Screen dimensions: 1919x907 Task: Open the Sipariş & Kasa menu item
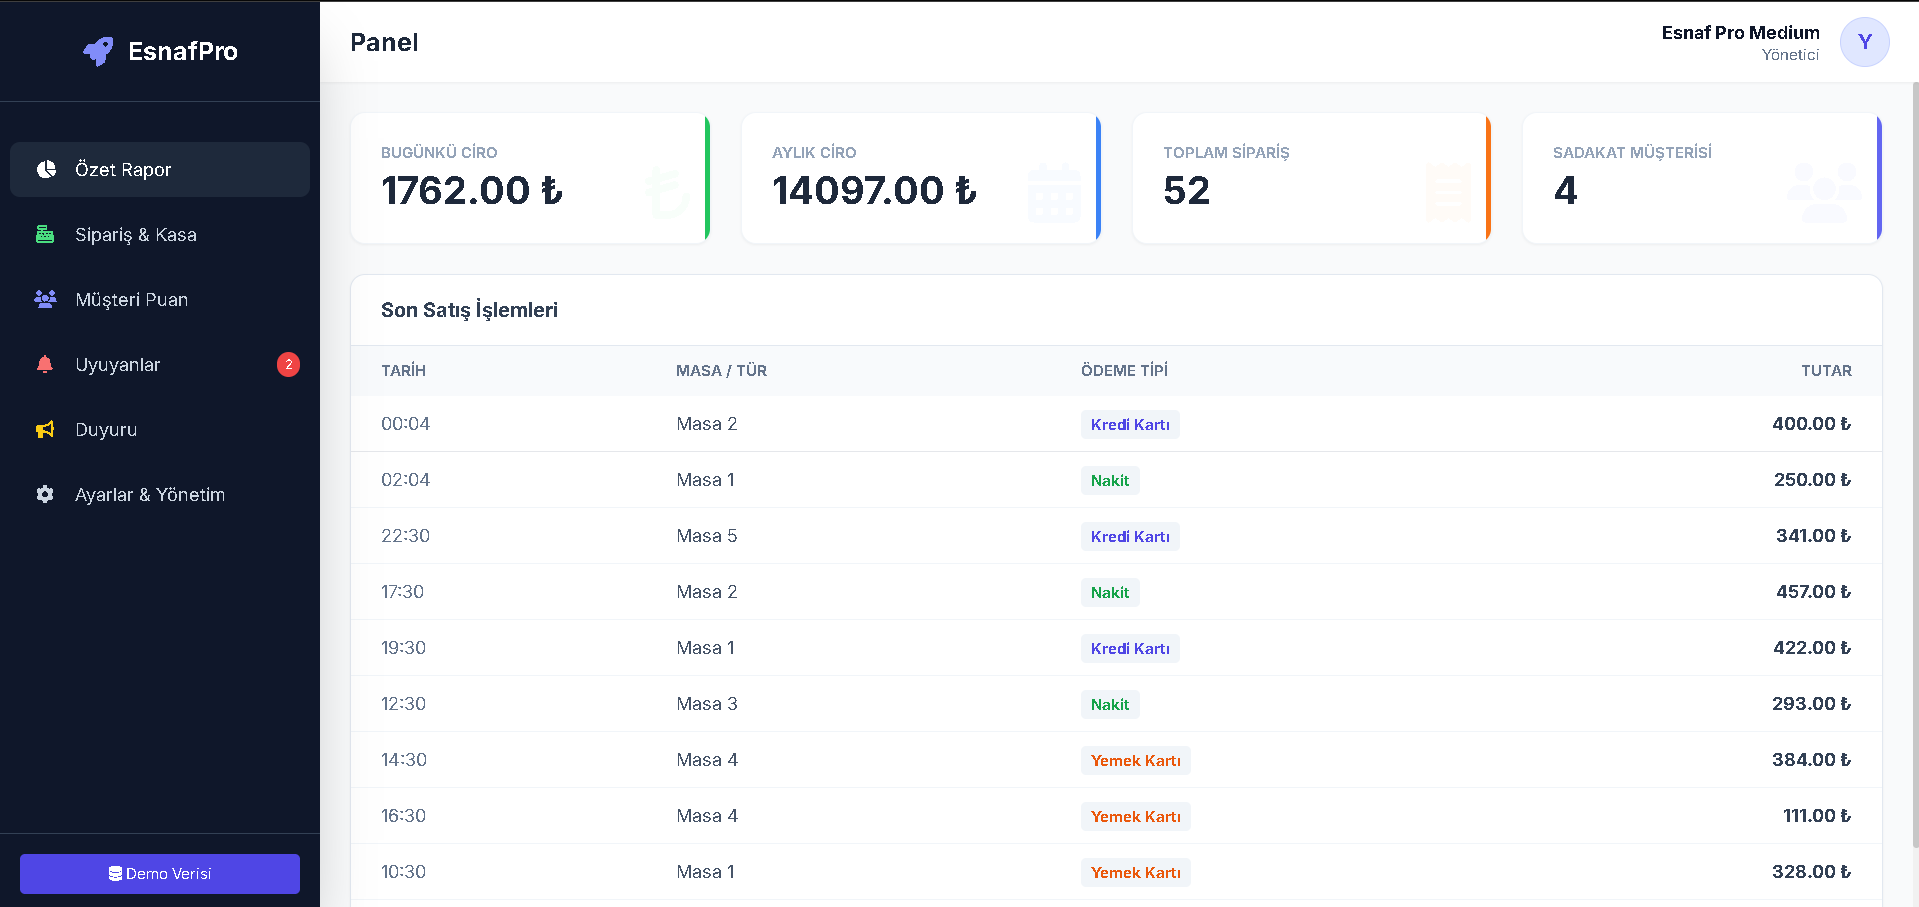(x=136, y=234)
